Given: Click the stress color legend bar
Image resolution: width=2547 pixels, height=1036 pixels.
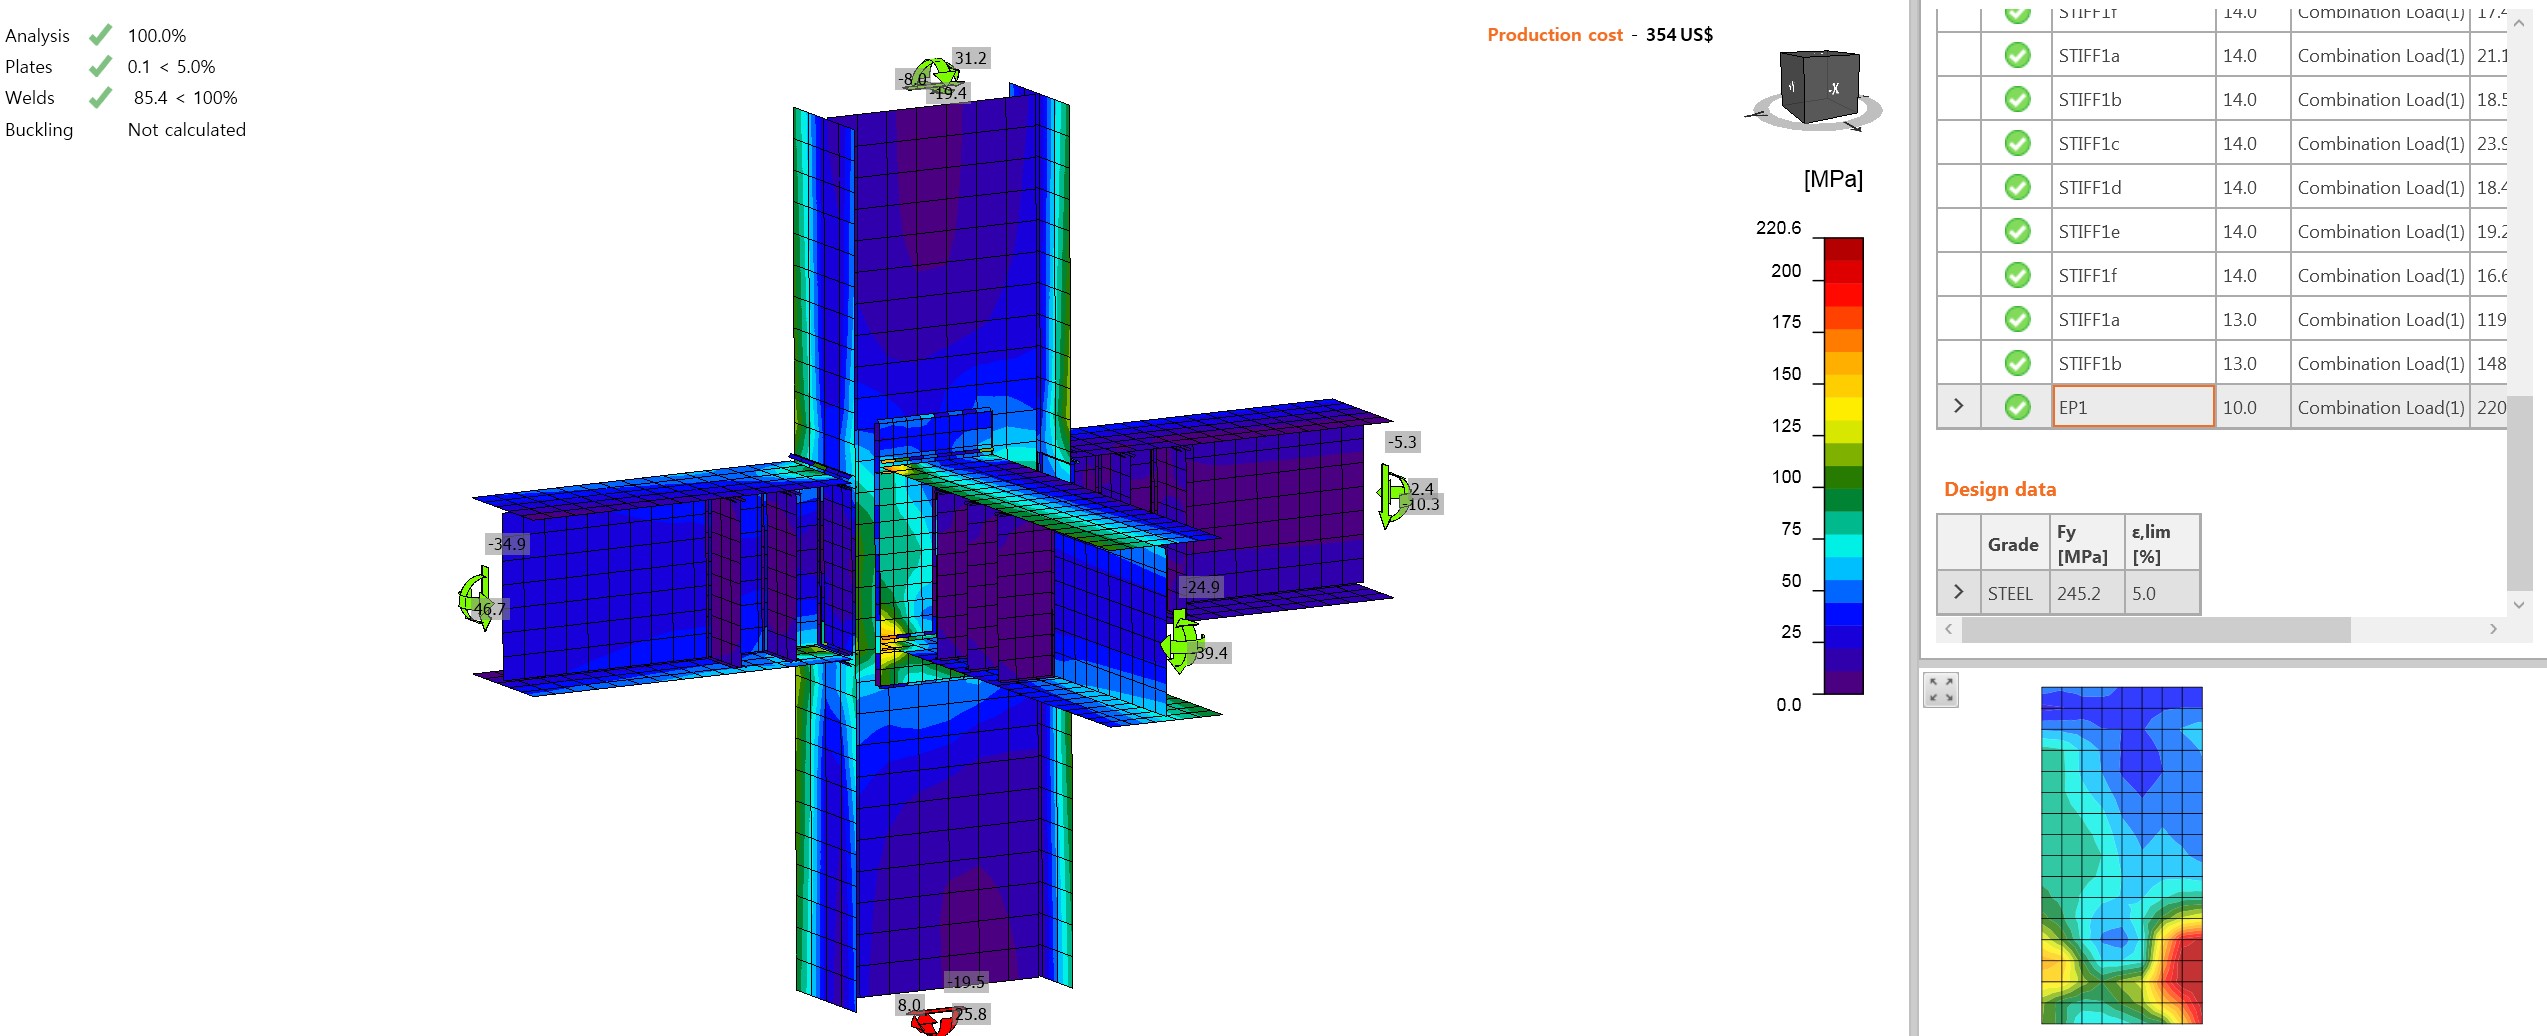Looking at the screenshot, I should (1843, 466).
